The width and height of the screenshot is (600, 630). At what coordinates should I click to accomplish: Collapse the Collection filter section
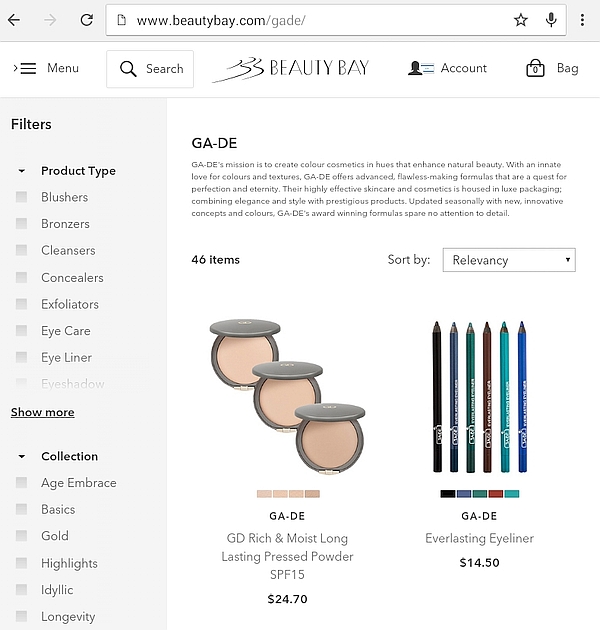(x=22, y=456)
